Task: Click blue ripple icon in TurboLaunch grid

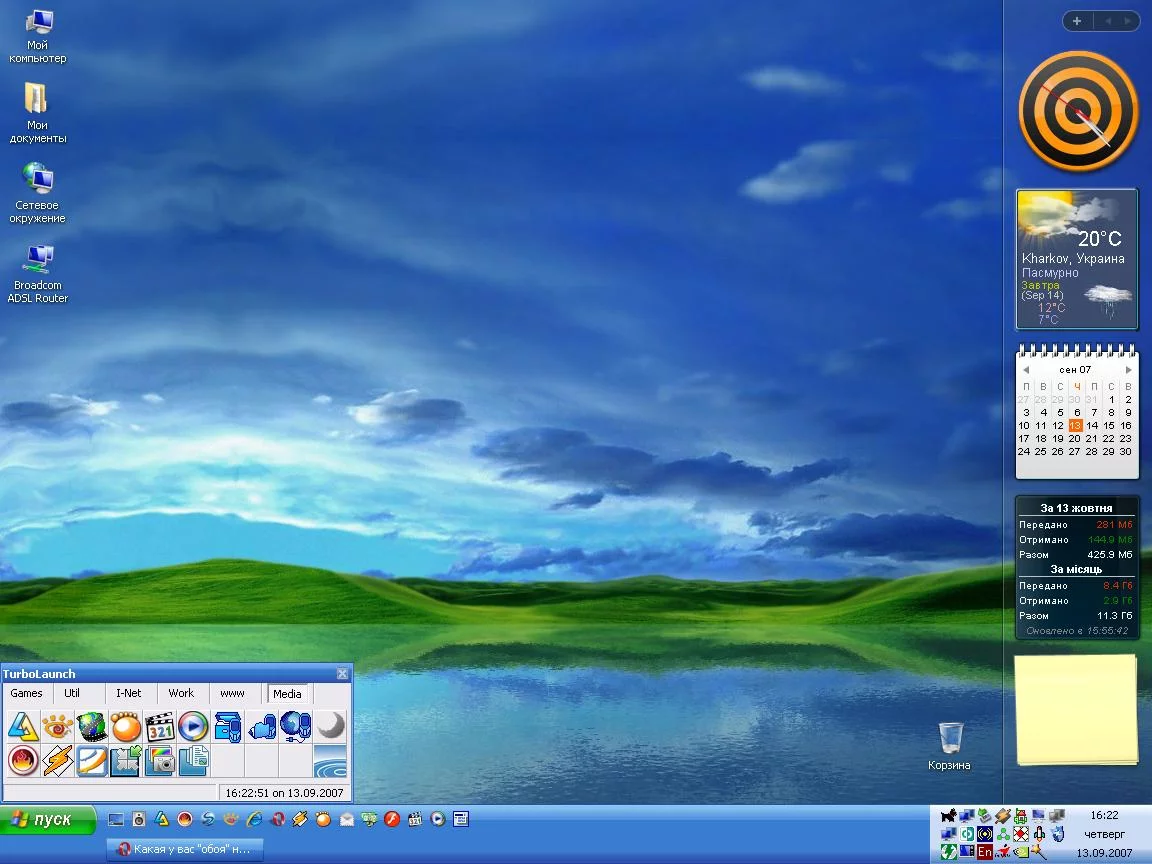Action: [x=330, y=760]
